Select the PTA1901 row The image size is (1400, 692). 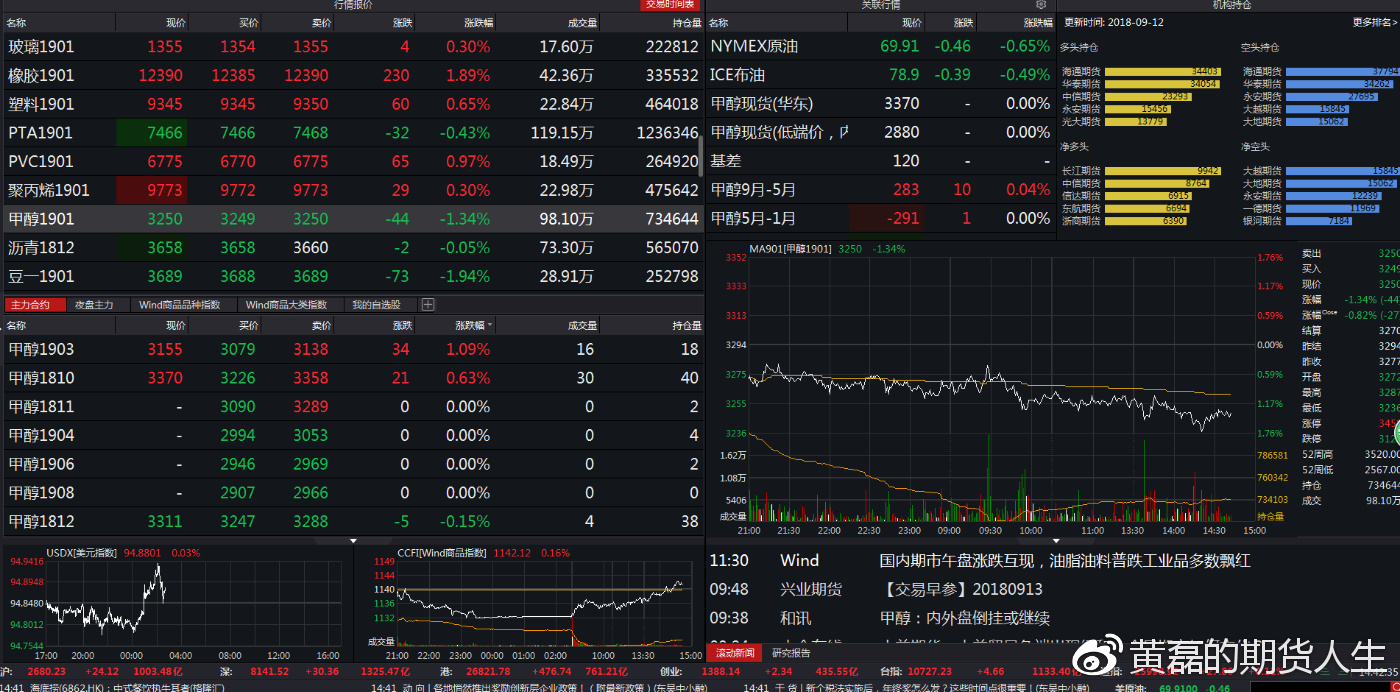click(352, 132)
